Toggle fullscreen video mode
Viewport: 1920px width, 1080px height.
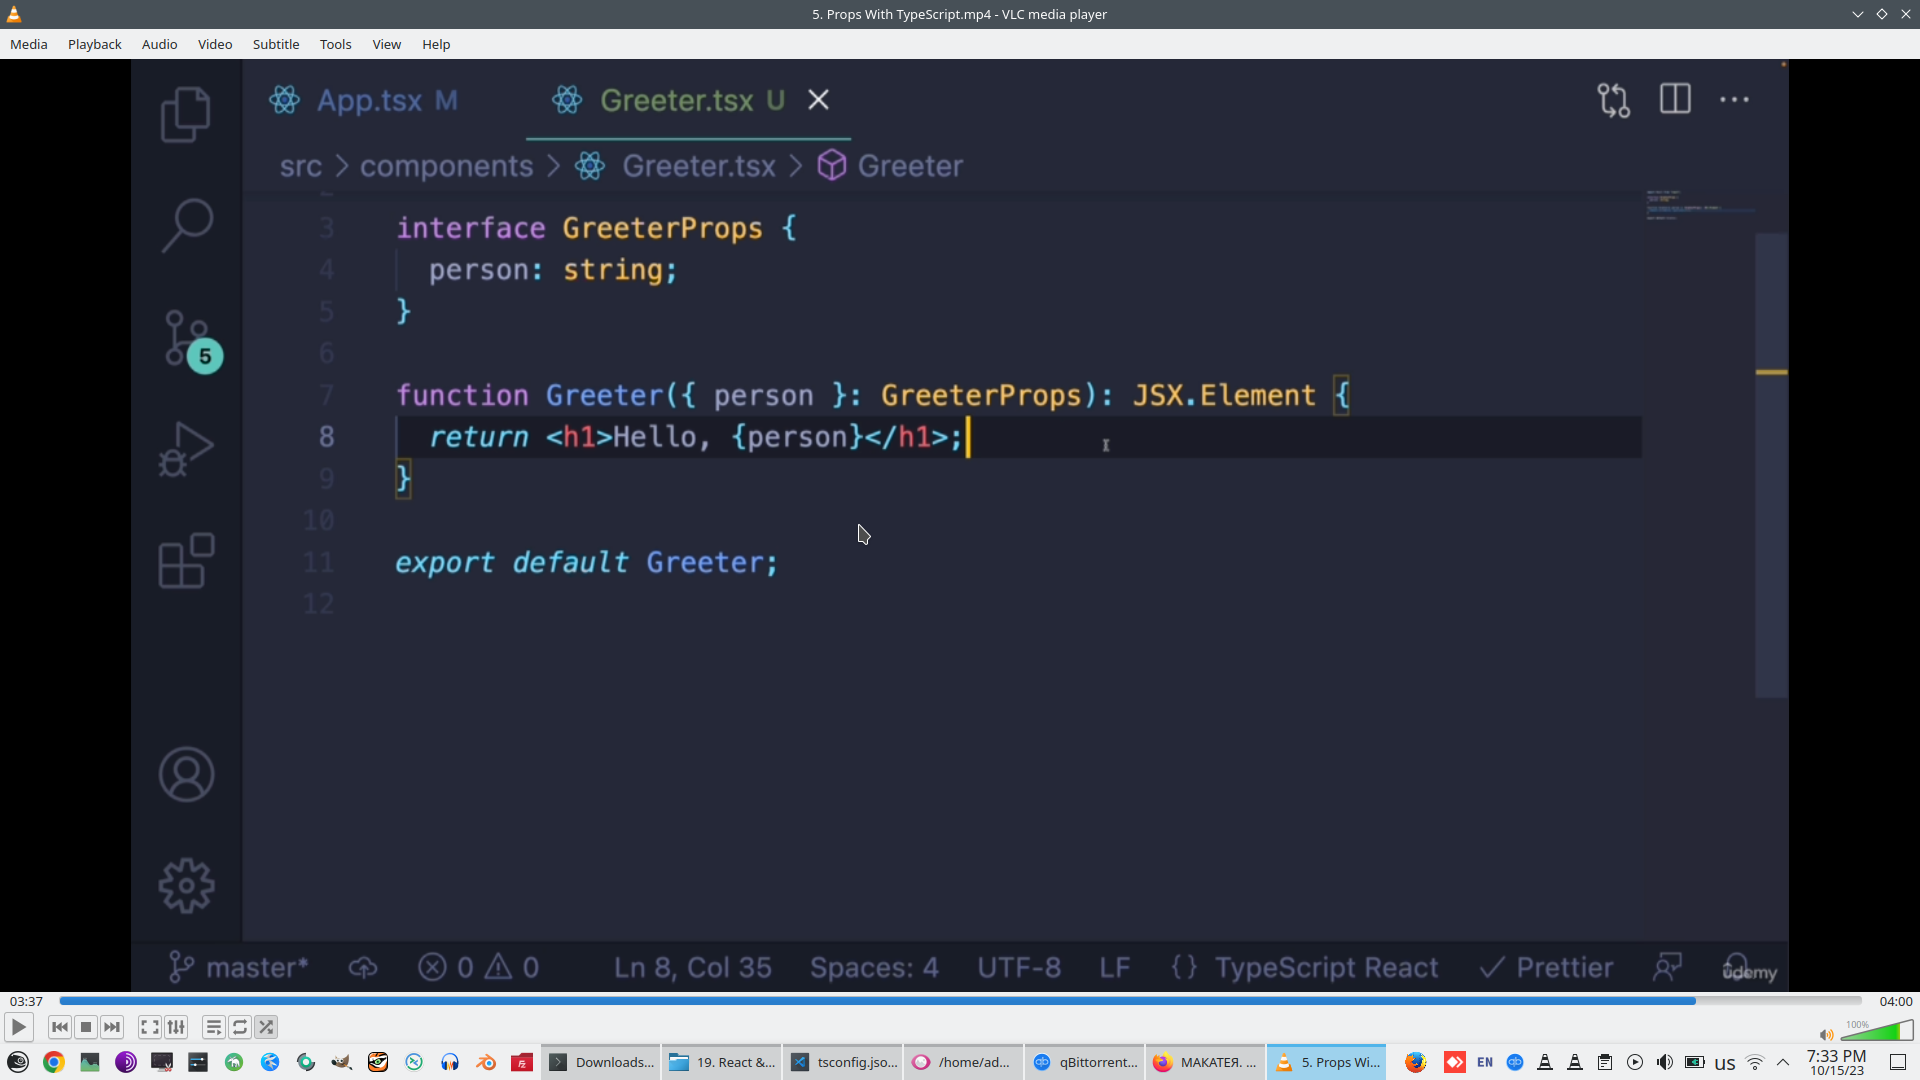(x=149, y=1027)
